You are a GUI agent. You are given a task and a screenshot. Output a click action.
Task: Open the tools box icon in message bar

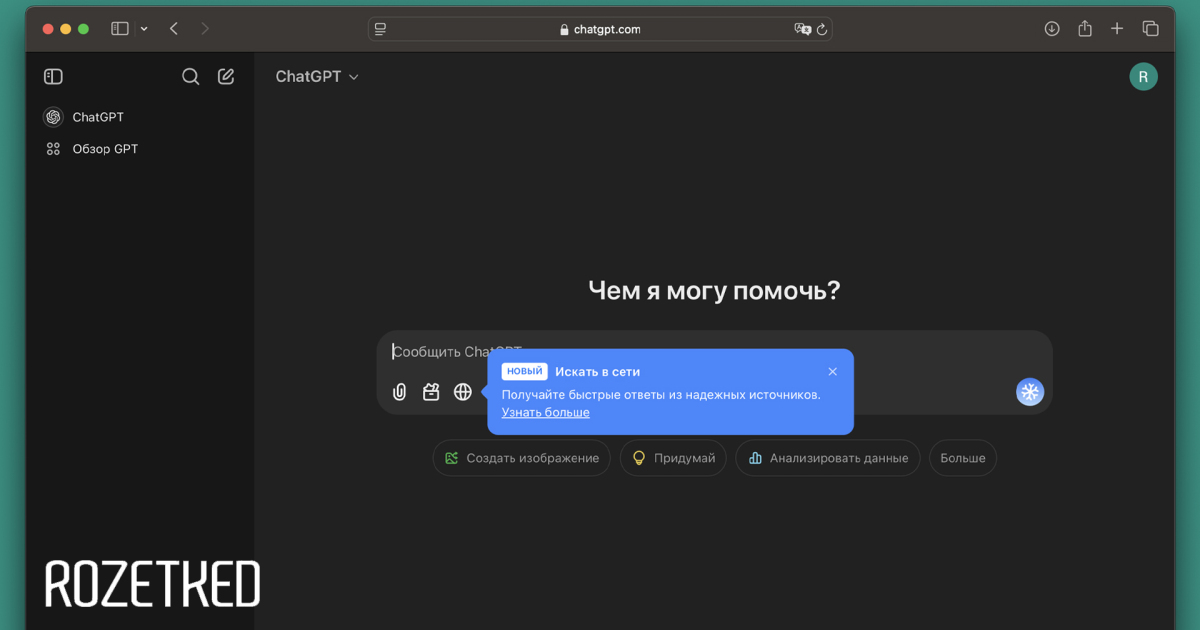click(x=431, y=392)
